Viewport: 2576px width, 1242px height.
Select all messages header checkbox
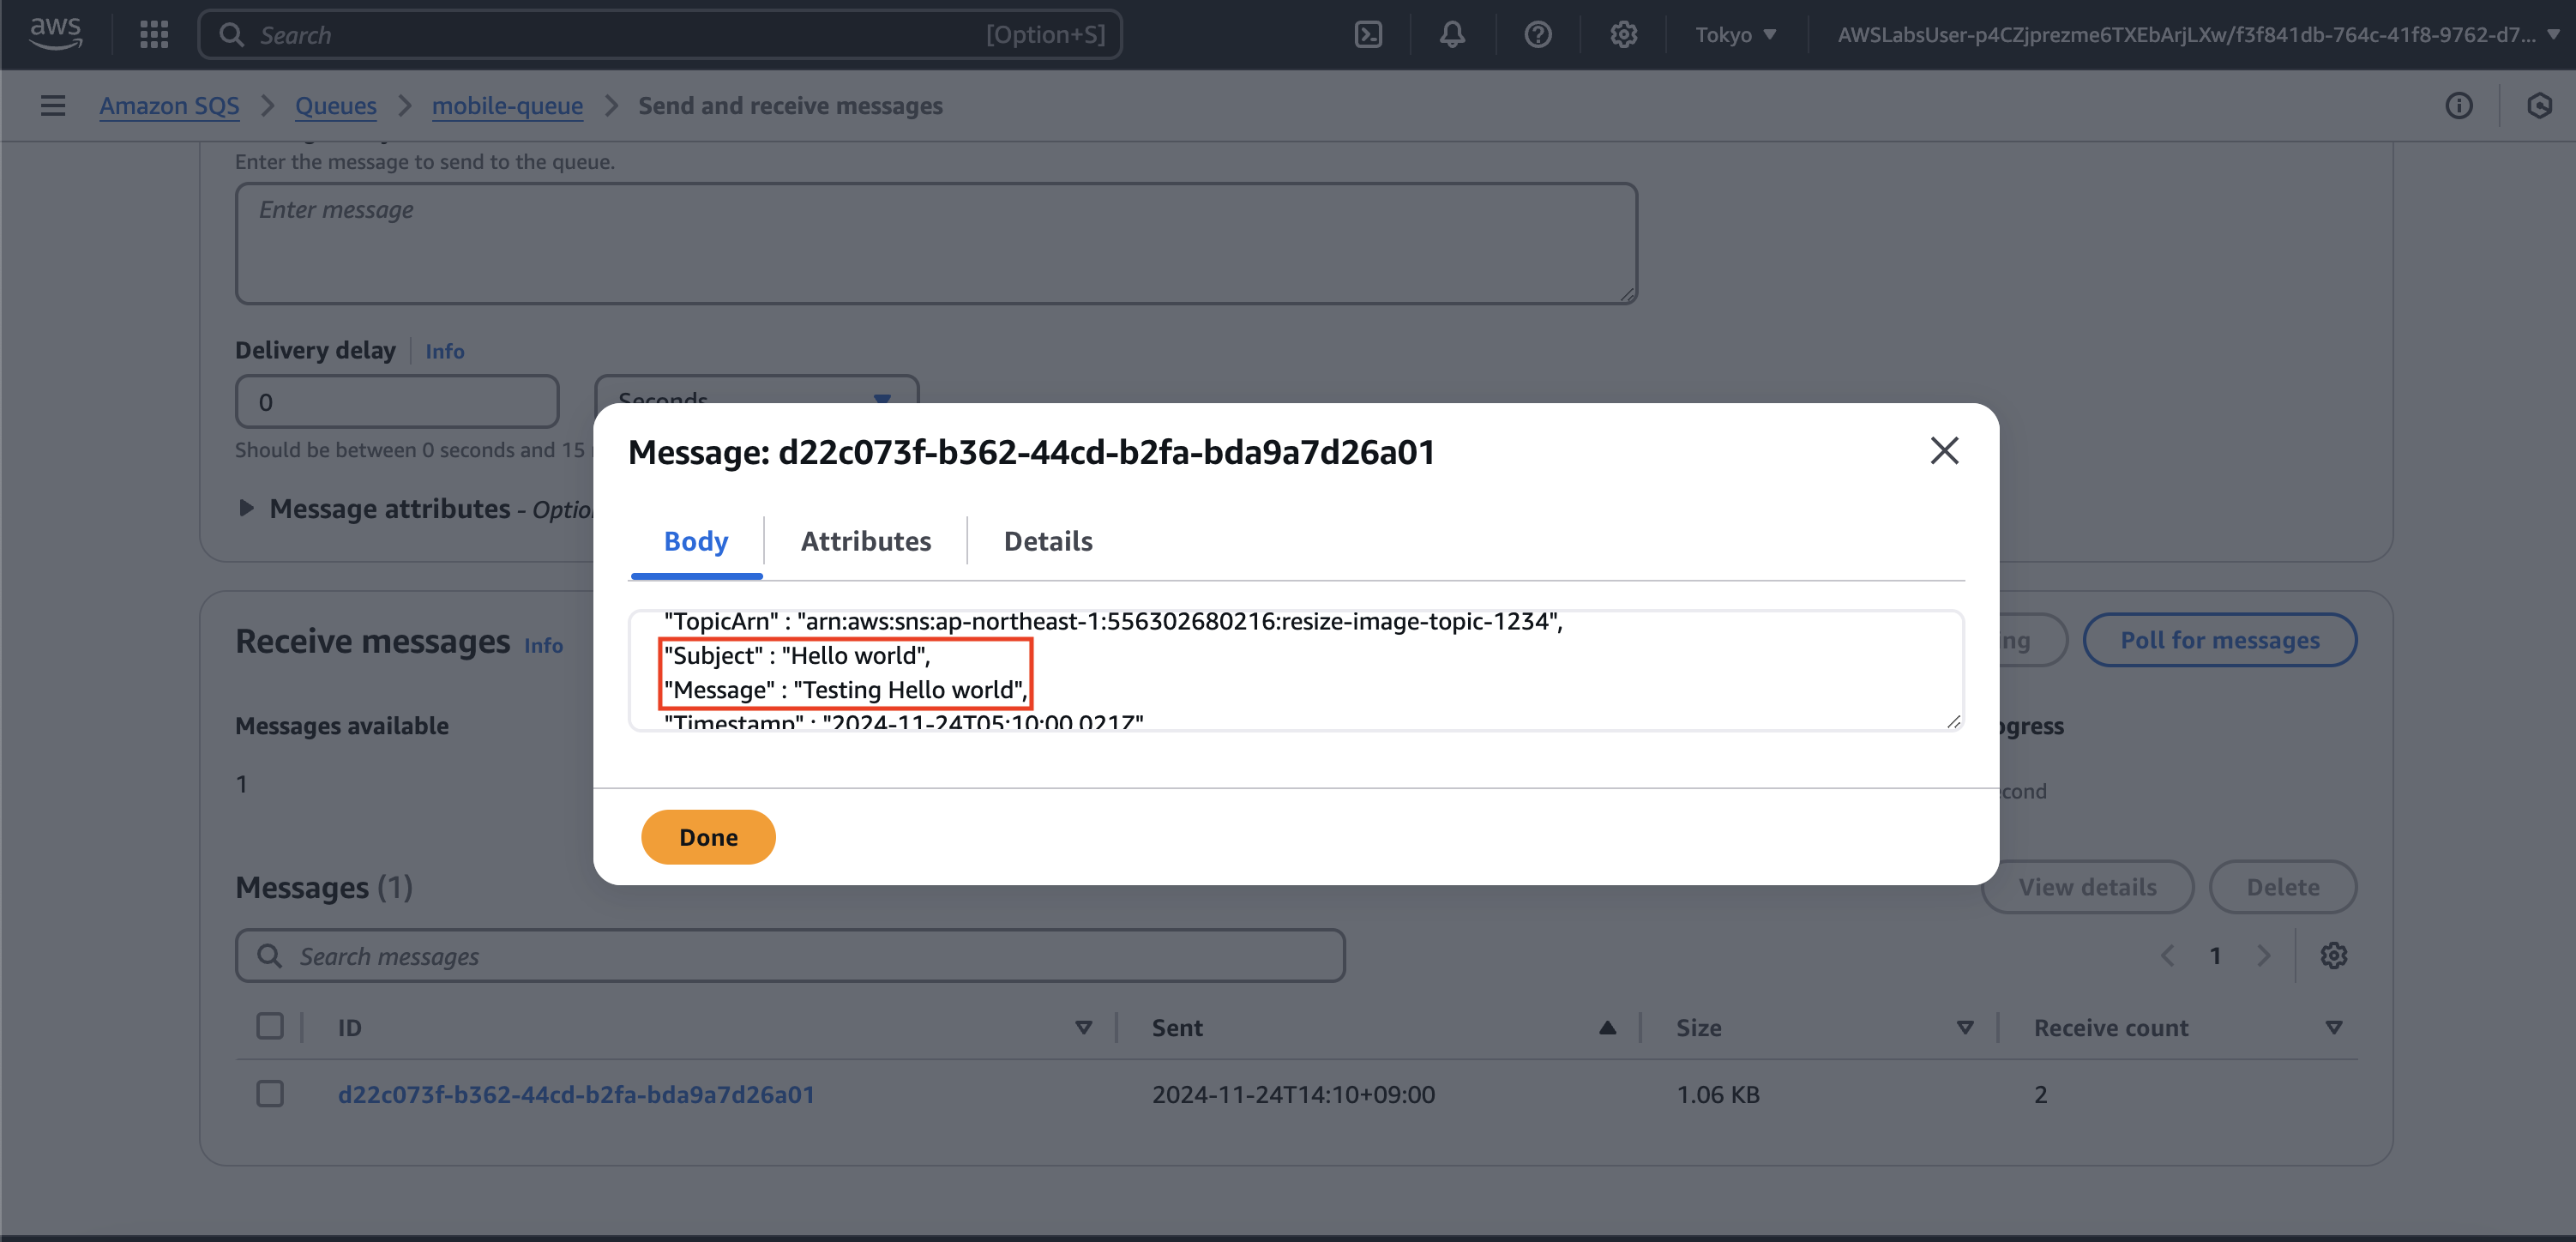tap(270, 1027)
